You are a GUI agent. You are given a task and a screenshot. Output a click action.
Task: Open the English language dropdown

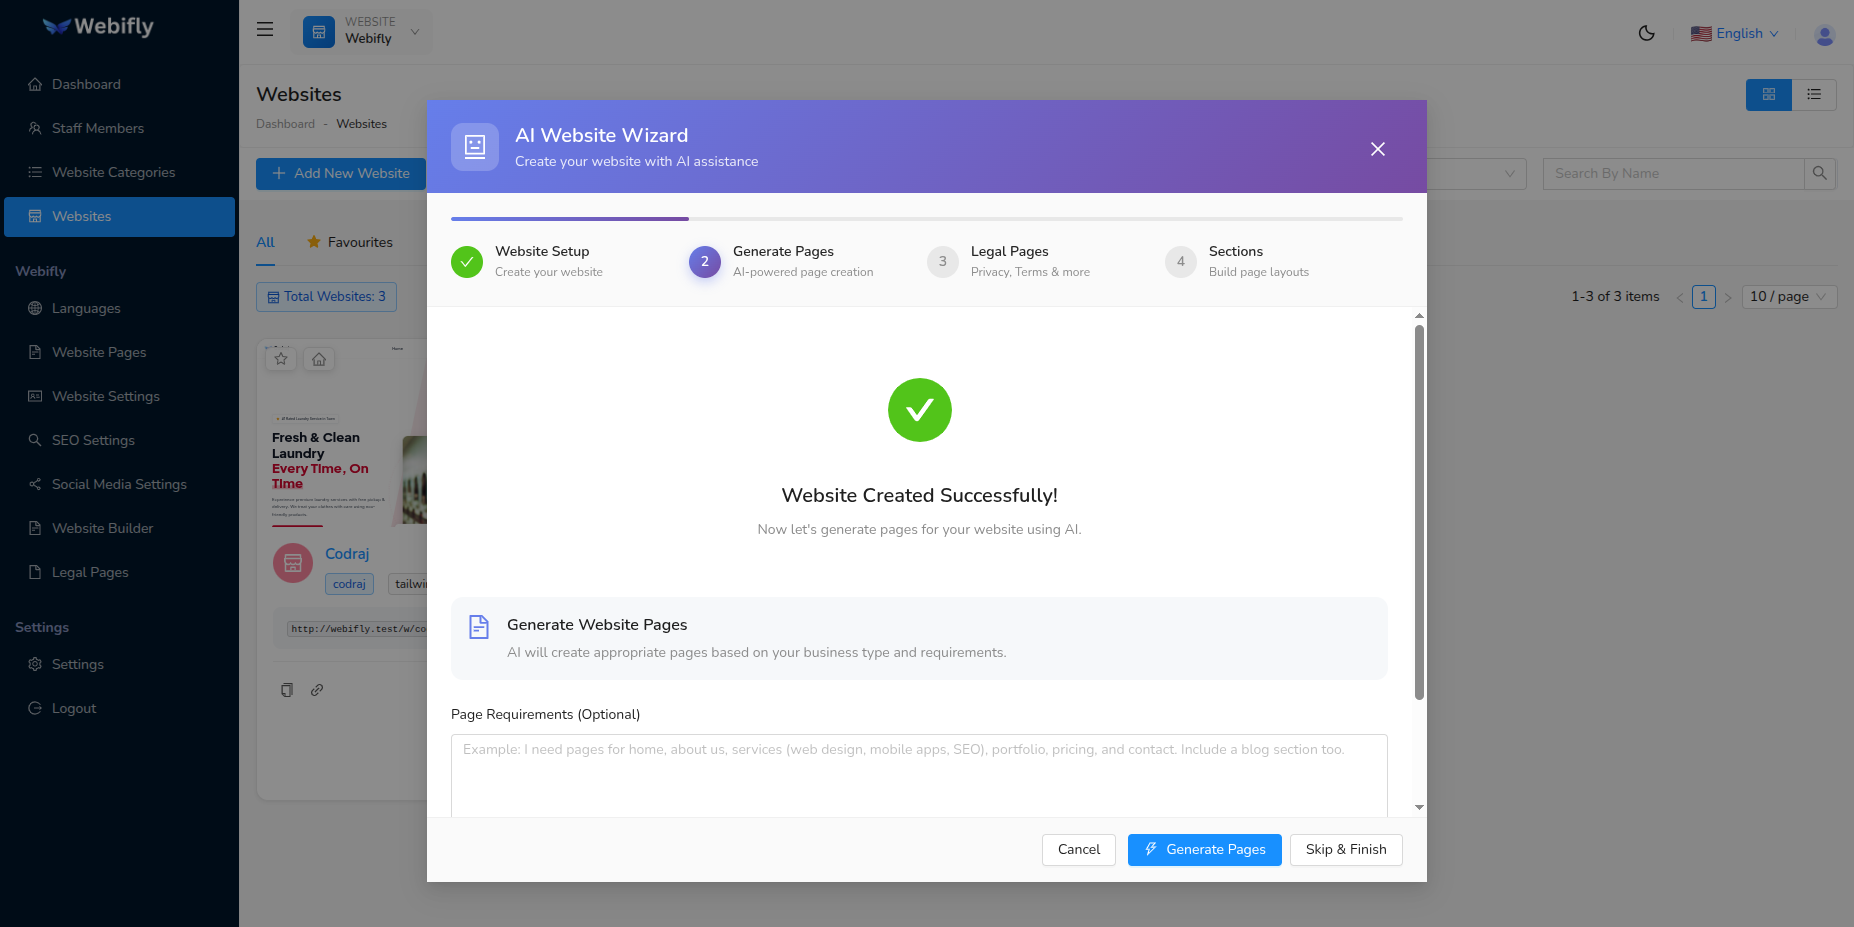click(1735, 33)
